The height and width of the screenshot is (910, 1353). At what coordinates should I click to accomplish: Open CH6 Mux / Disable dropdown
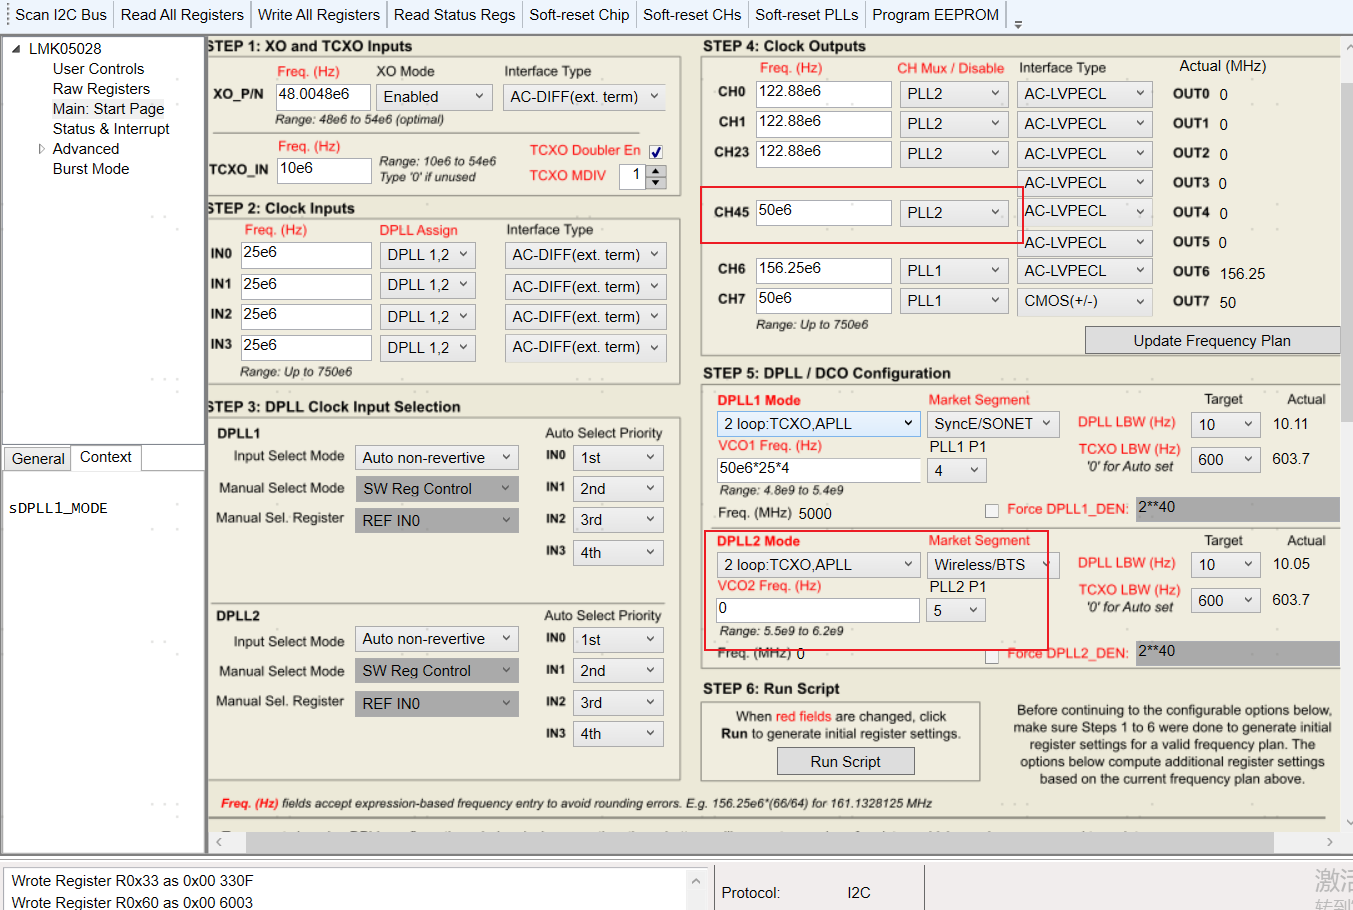954,271
